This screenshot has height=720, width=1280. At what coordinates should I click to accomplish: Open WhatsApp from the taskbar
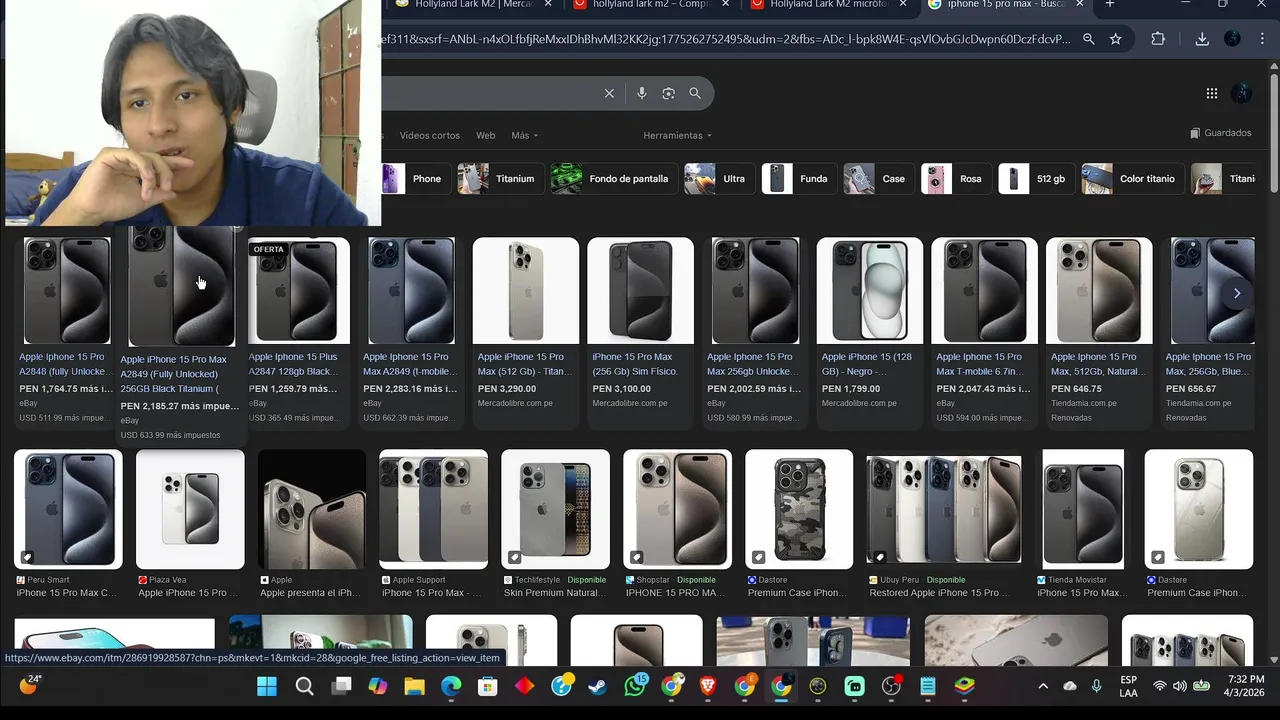click(x=635, y=686)
